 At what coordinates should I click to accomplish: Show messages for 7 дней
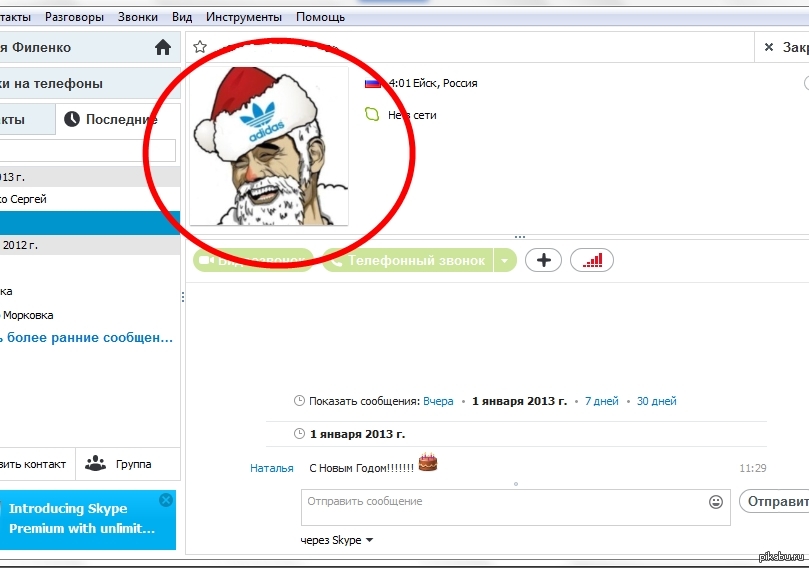point(602,401)
